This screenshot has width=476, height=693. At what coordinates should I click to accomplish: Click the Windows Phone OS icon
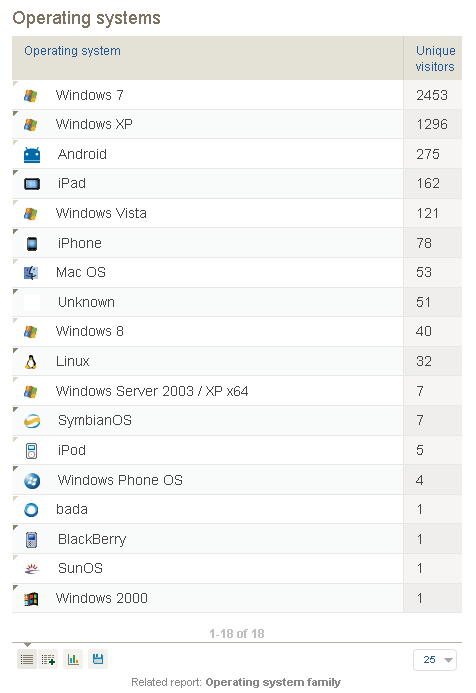tap(32, 480)
